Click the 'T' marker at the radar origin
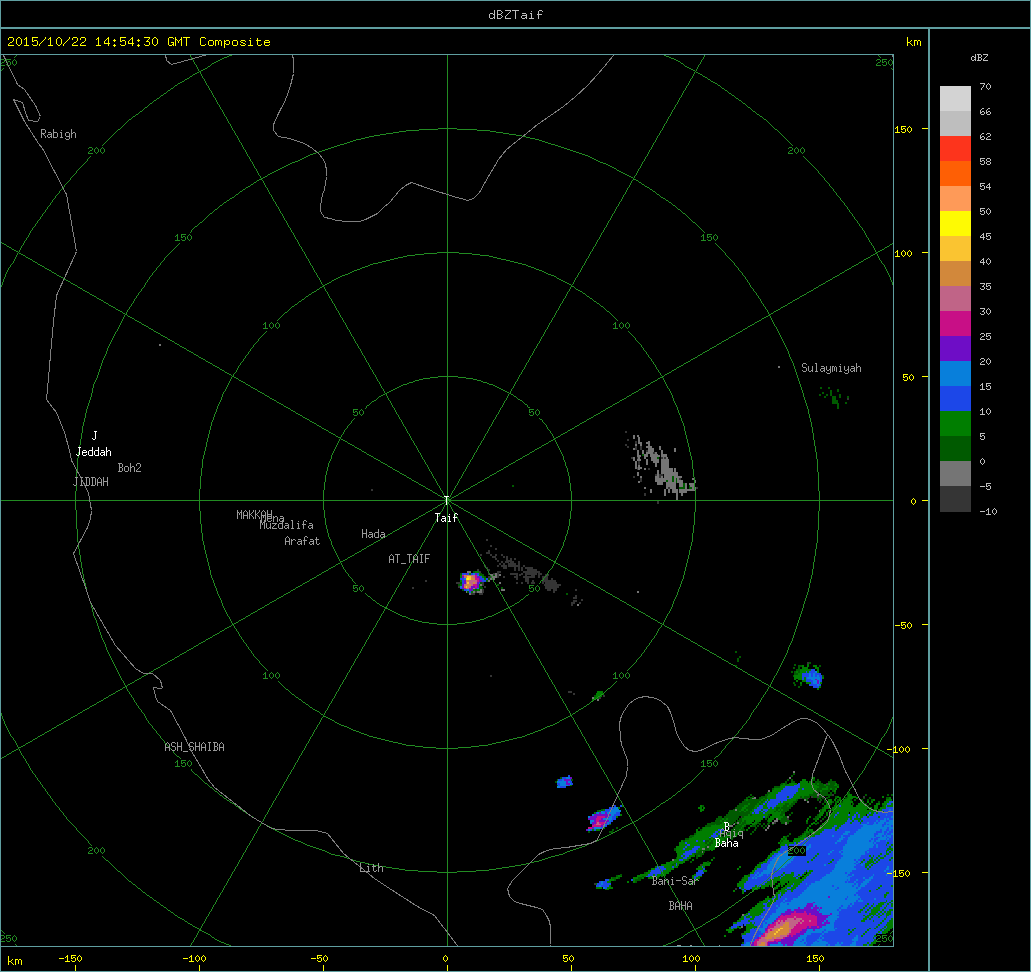Image resolution: width=1031 pixels, height=972 pixels. coord(446,501)
